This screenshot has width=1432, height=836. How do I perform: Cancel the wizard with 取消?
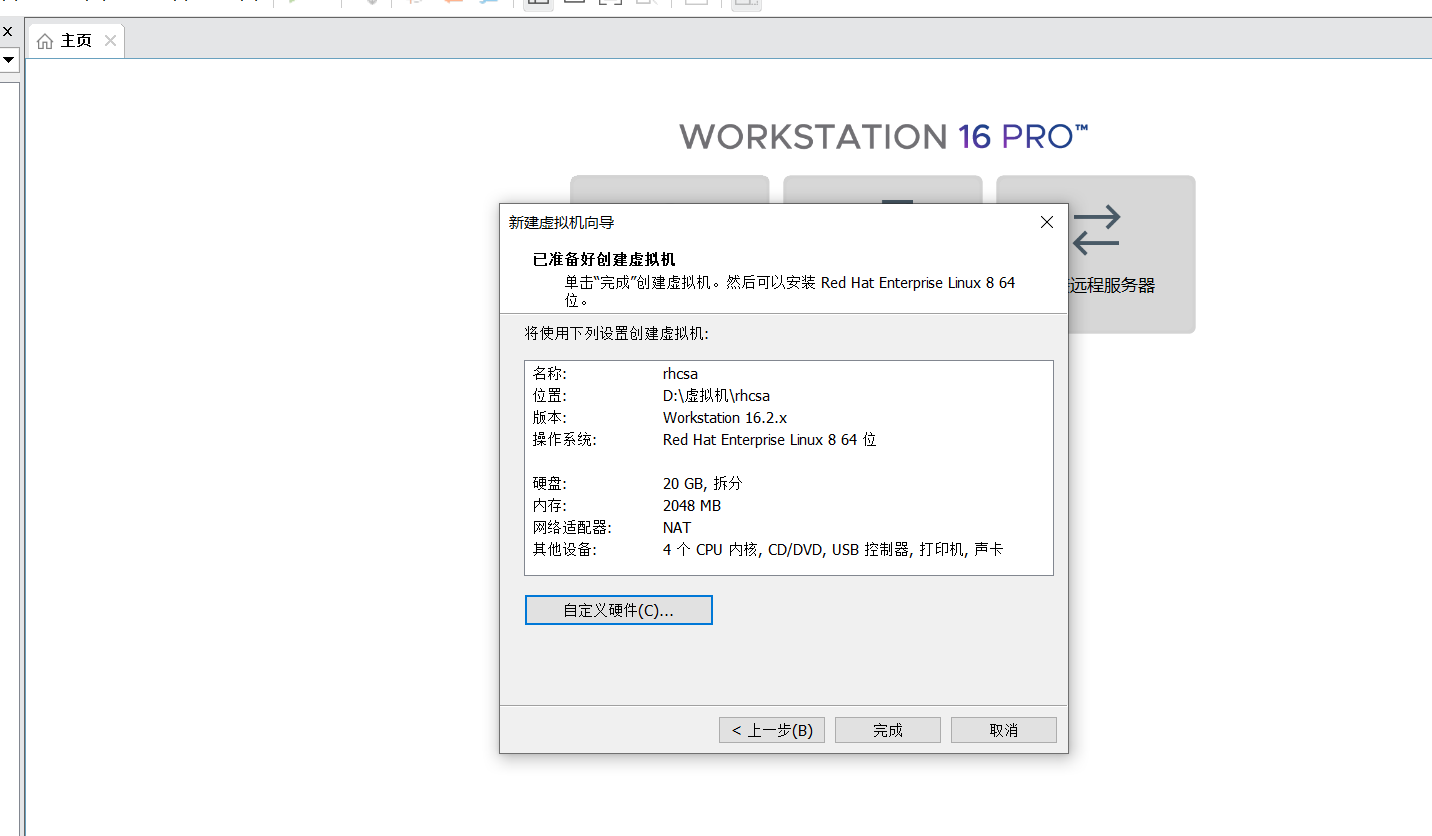click(1004, 730)
